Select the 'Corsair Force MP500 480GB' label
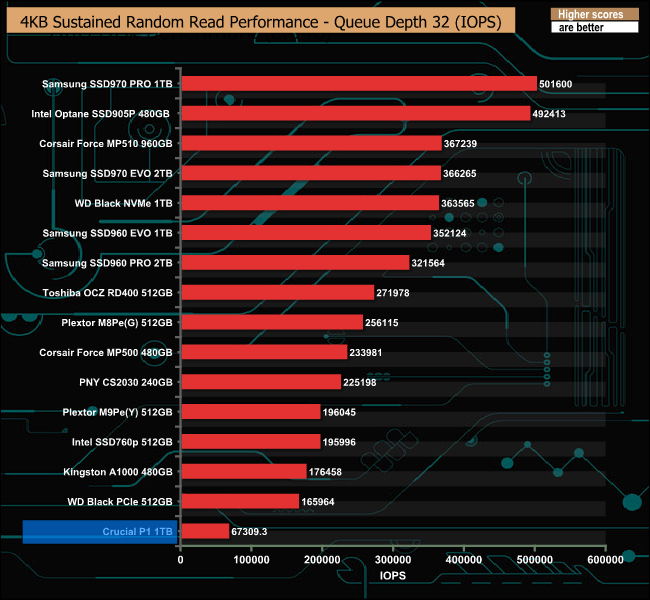The image size is (650, 600). 106,352
